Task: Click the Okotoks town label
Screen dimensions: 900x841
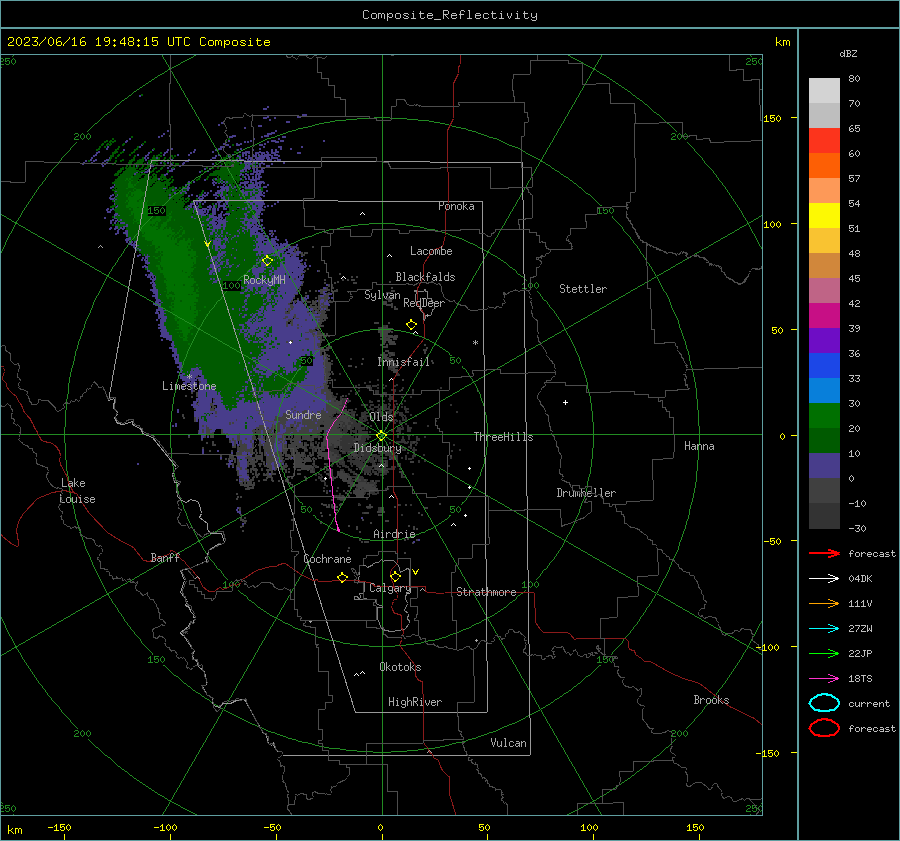Action: pyautogui.click(x=400, y=667)
